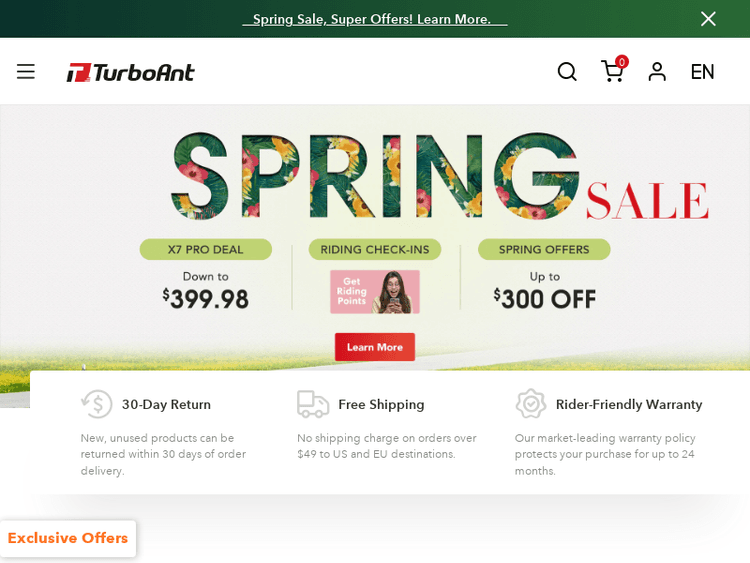Click the TurboAnt logo
The image size is (750, 563).
point(130,73)
